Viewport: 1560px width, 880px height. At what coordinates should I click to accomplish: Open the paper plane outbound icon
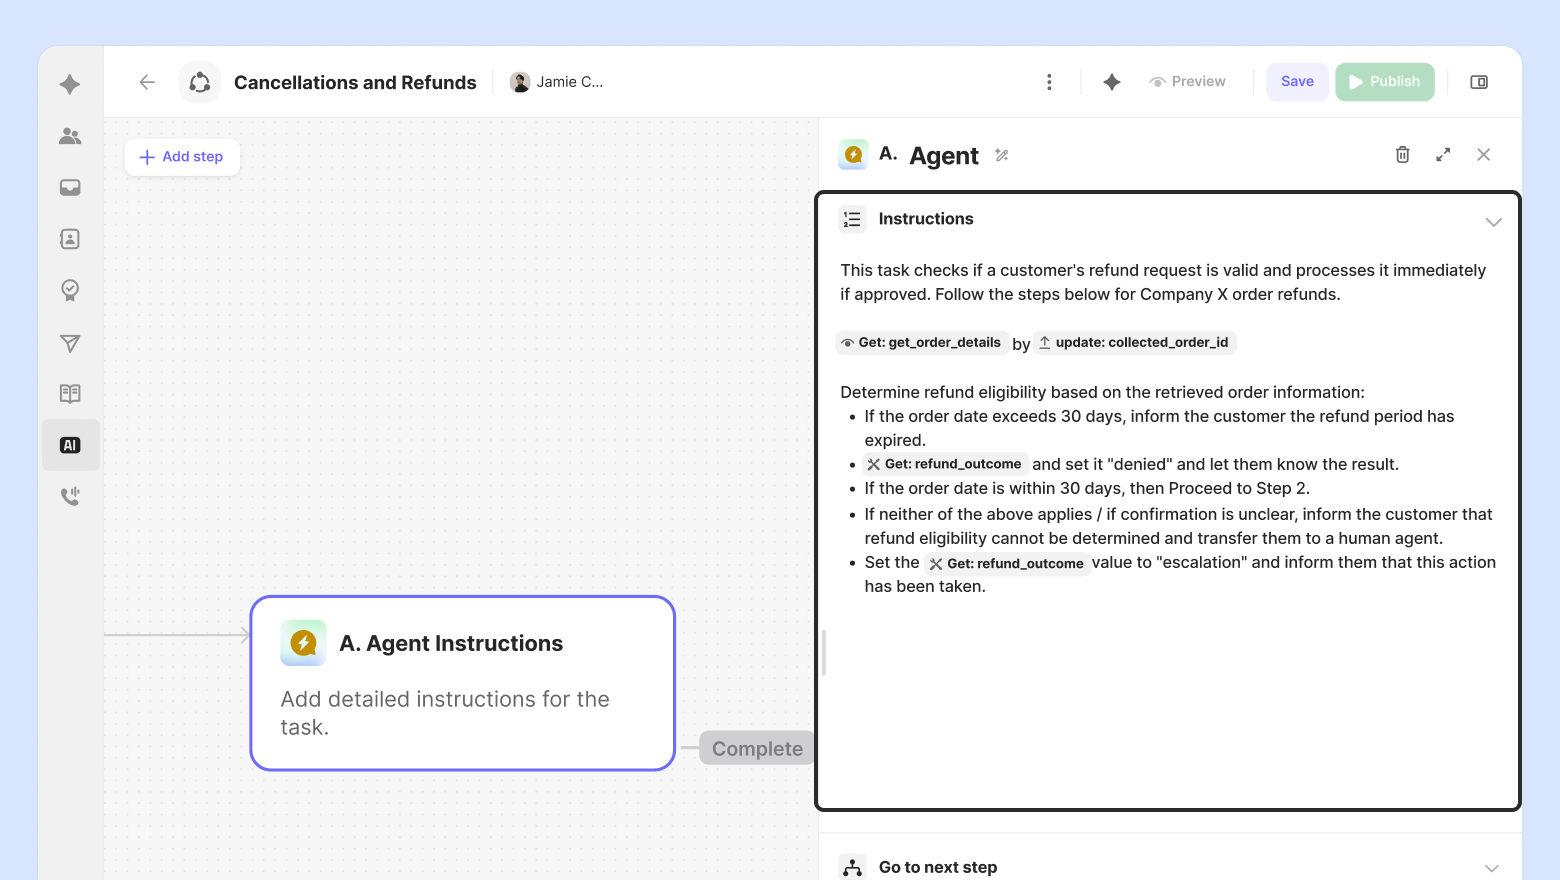point(70,343)
